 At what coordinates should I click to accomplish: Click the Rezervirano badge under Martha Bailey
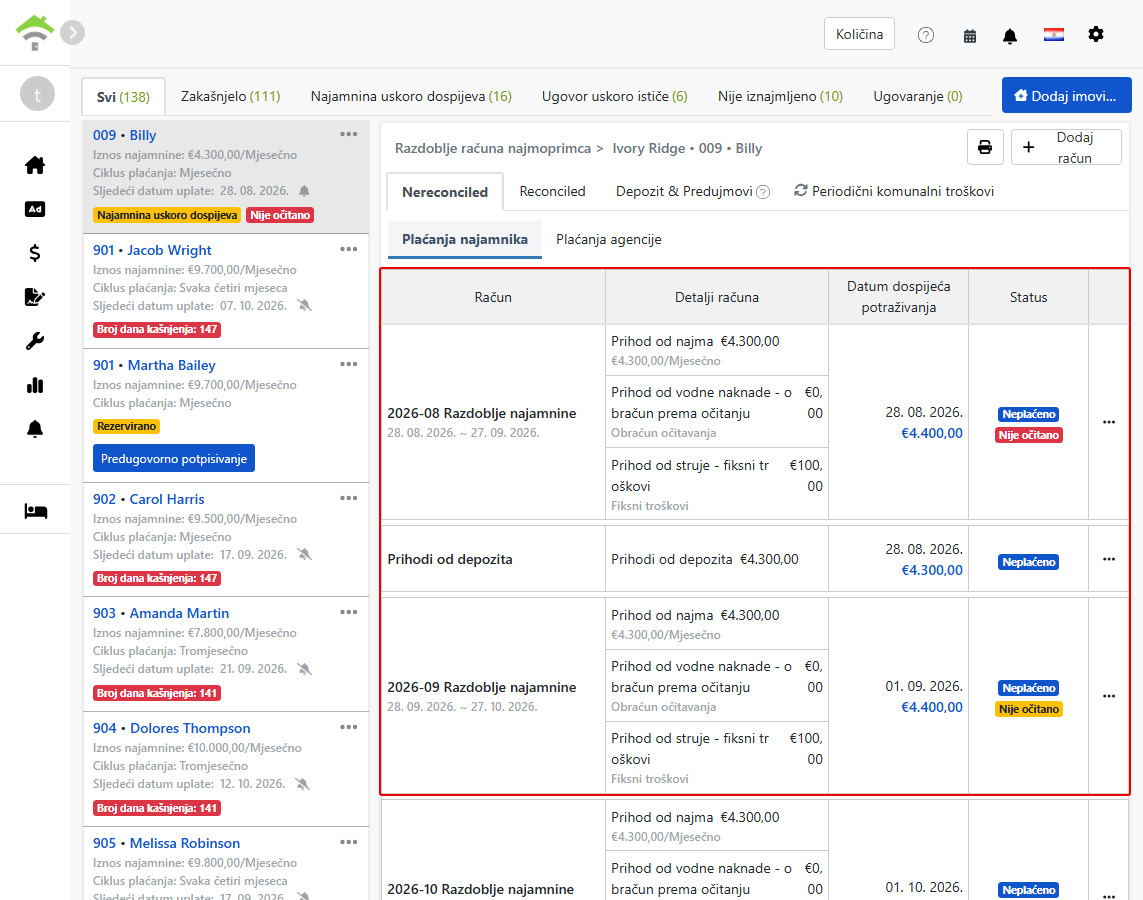pos(127,426)
